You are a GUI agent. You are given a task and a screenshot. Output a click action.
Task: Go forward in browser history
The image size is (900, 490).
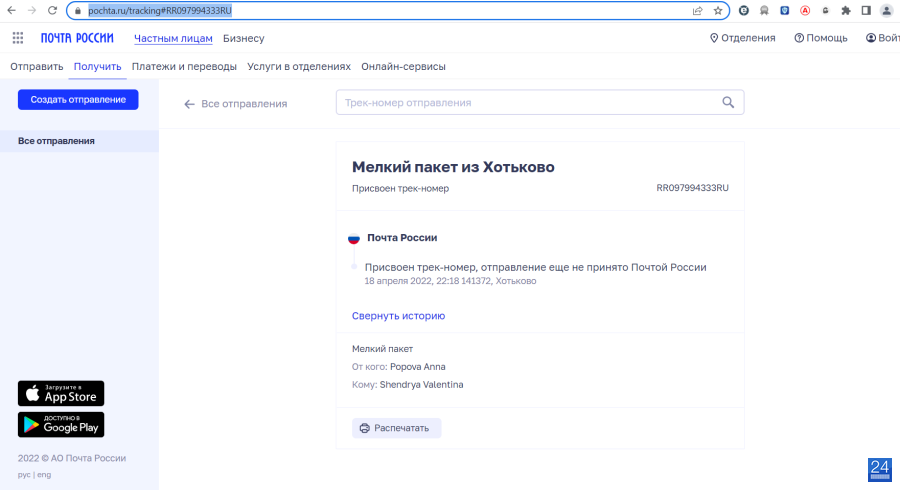click(32, 10)
